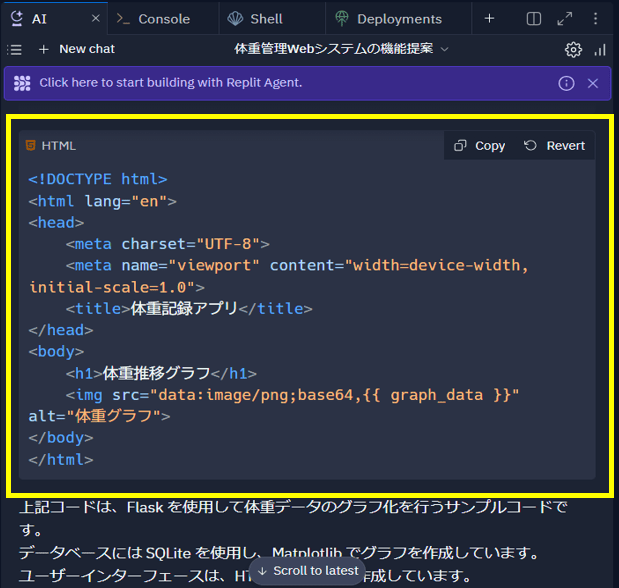The height and width of the screenshot is (588, 619).
Task: Switch to the Shell tab
Action: tap(255, 19)
